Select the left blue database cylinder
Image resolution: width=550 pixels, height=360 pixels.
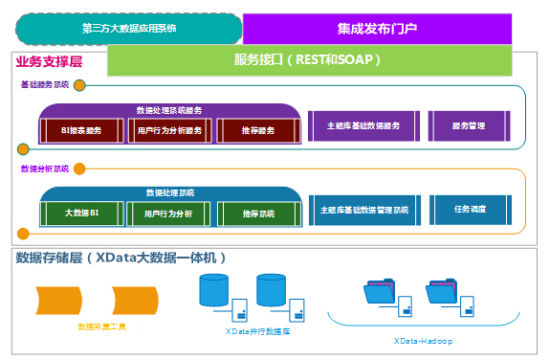click(x=214, y=290)
